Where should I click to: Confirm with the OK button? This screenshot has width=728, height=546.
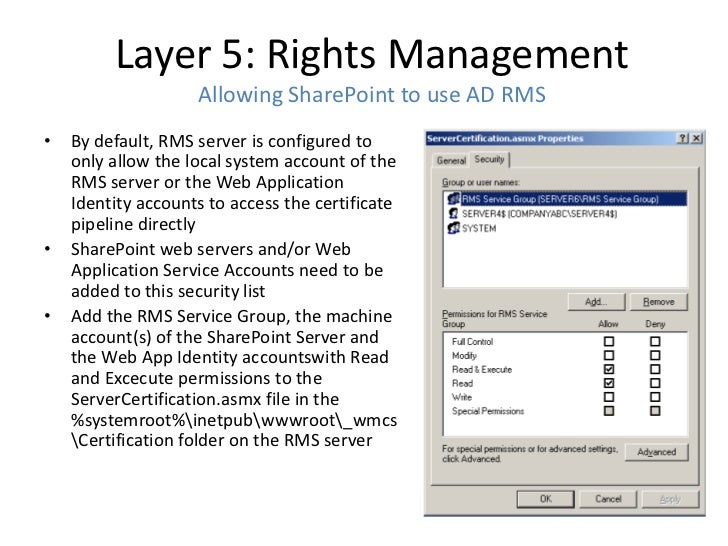tap(546, 499)
